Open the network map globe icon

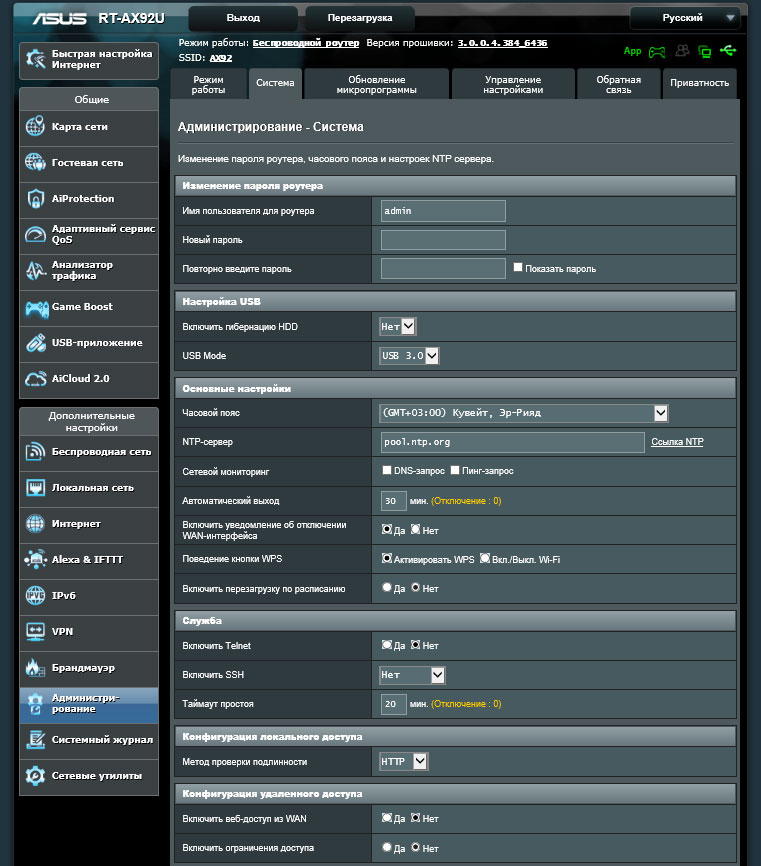click(35, 126)
